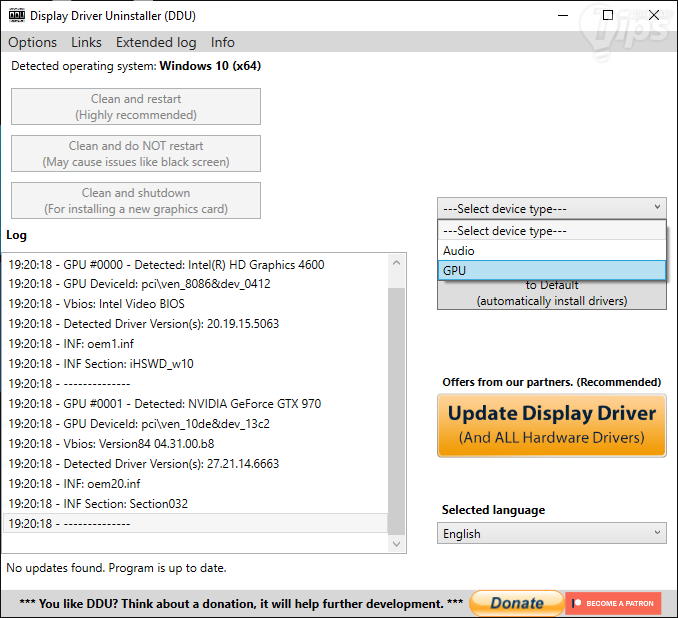Select log line 'GPU DeviceId: pci\ven_10de&dev_13c2'
Viewport: 678px width, 618px height.
[195, 423]
